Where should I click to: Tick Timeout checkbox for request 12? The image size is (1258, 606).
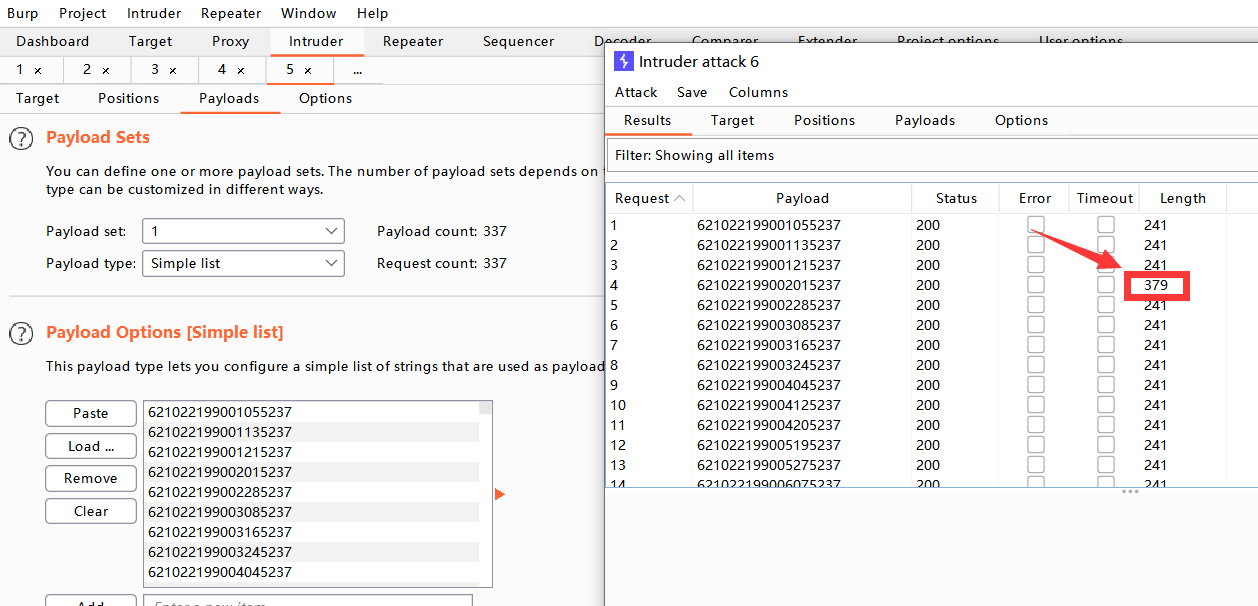pyautogui.click(x=1105, y=445)
